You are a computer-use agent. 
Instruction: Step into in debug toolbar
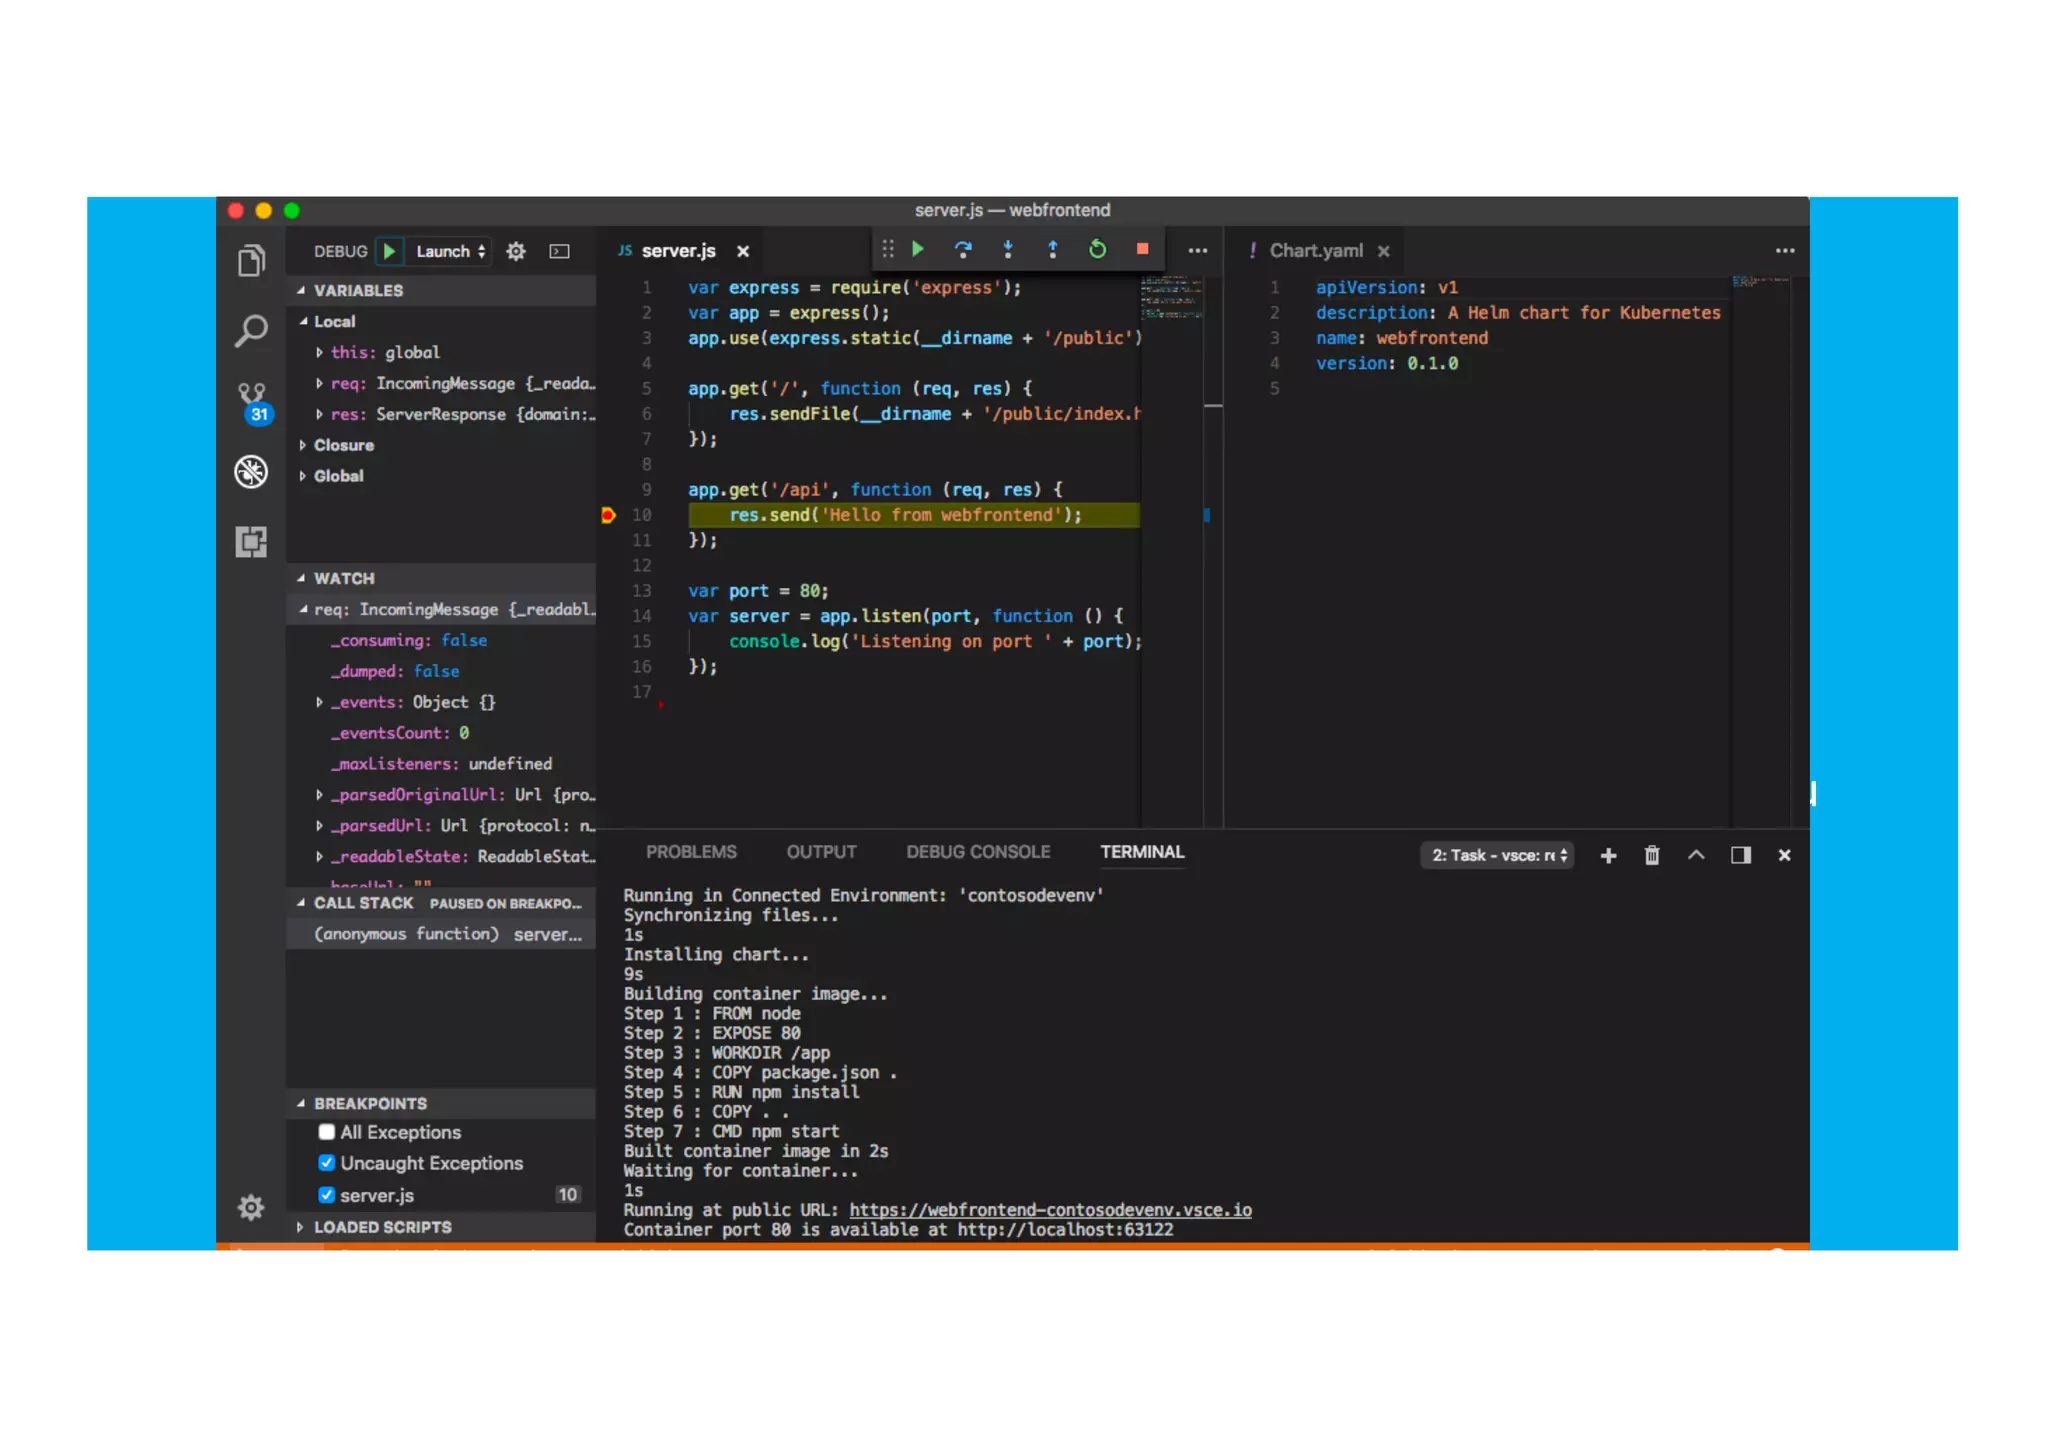pos(1008,249)
